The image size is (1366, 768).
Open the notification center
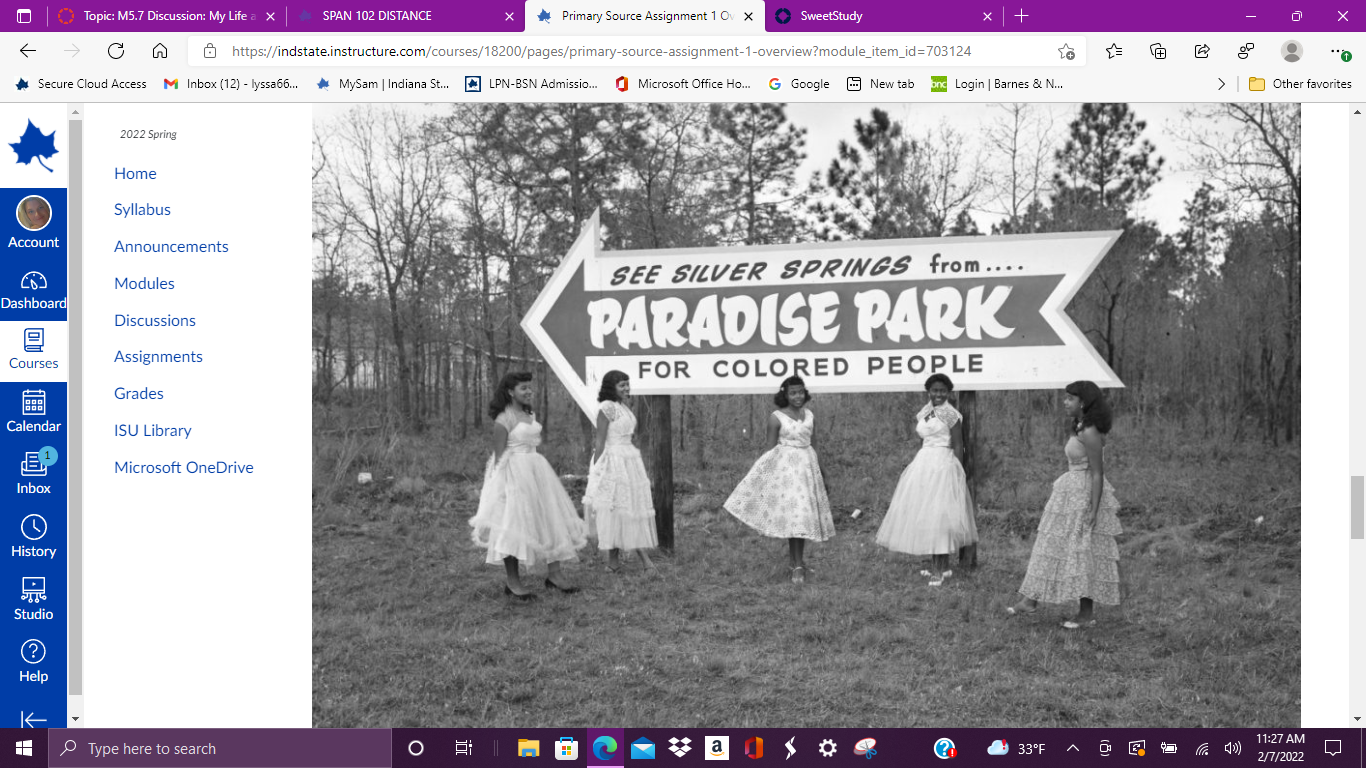tap(1332, 748)
